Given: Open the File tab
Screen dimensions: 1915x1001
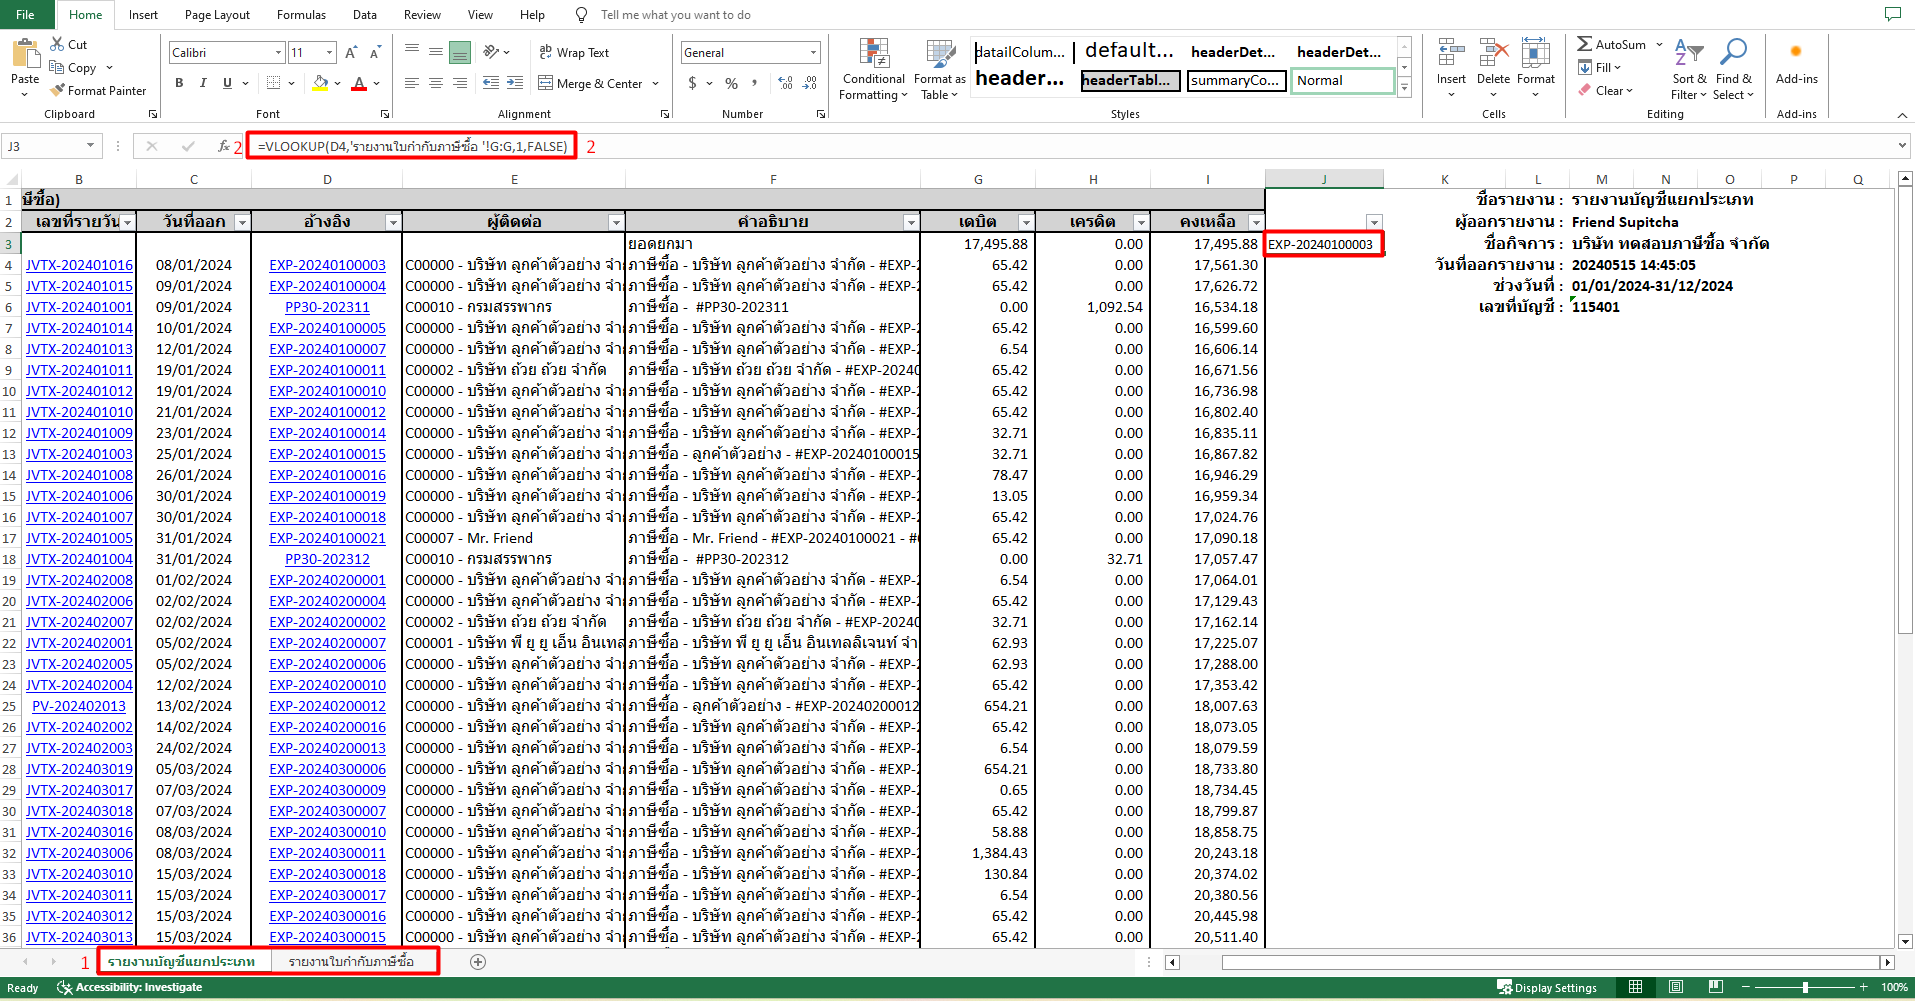Looking at the screenshot, I should click(25, 15).
